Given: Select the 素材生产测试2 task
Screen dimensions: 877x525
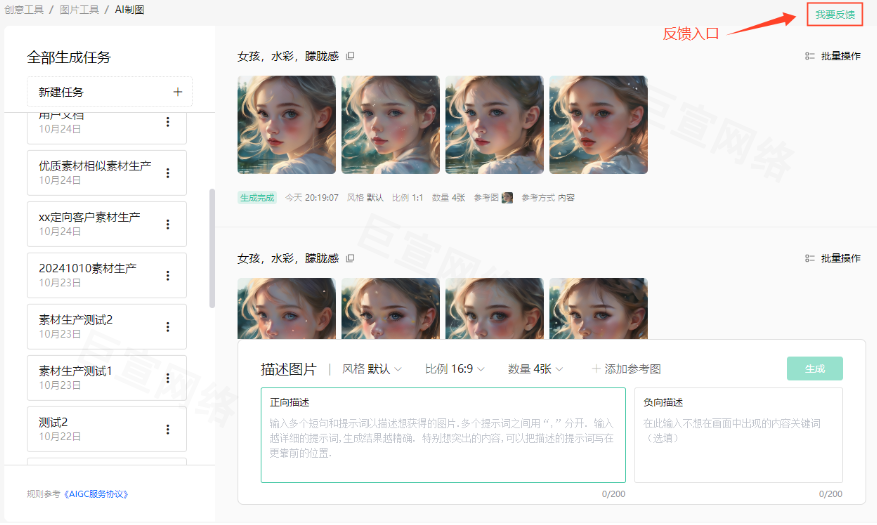Looking at the screenshot, I should click(107, 327).
